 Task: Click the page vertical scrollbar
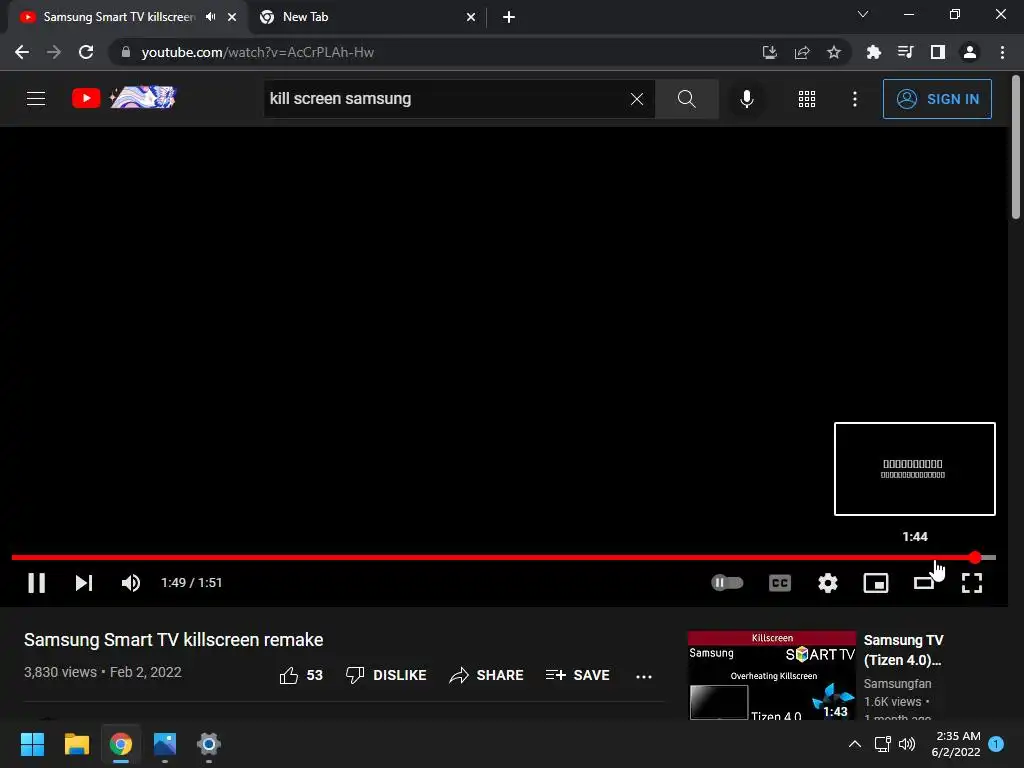click(1016, 149)
